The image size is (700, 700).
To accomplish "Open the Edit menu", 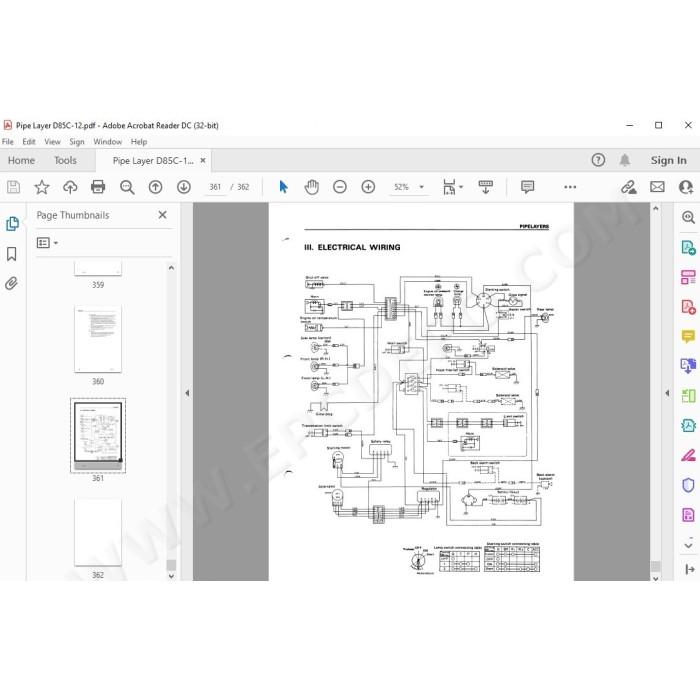I will [x=29, y=142].
